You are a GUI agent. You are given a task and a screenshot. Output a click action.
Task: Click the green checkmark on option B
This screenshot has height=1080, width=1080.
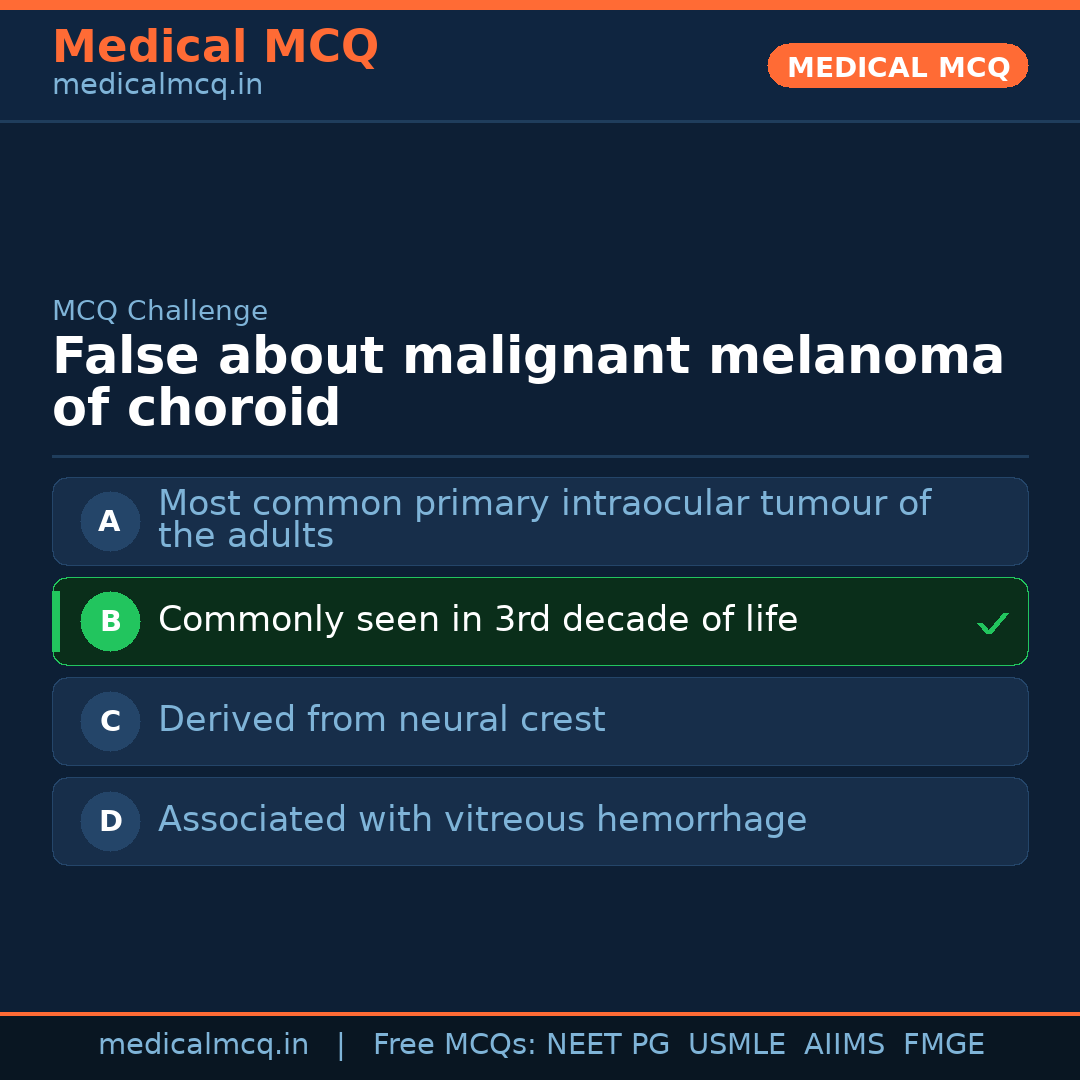(x=992, y=624)
